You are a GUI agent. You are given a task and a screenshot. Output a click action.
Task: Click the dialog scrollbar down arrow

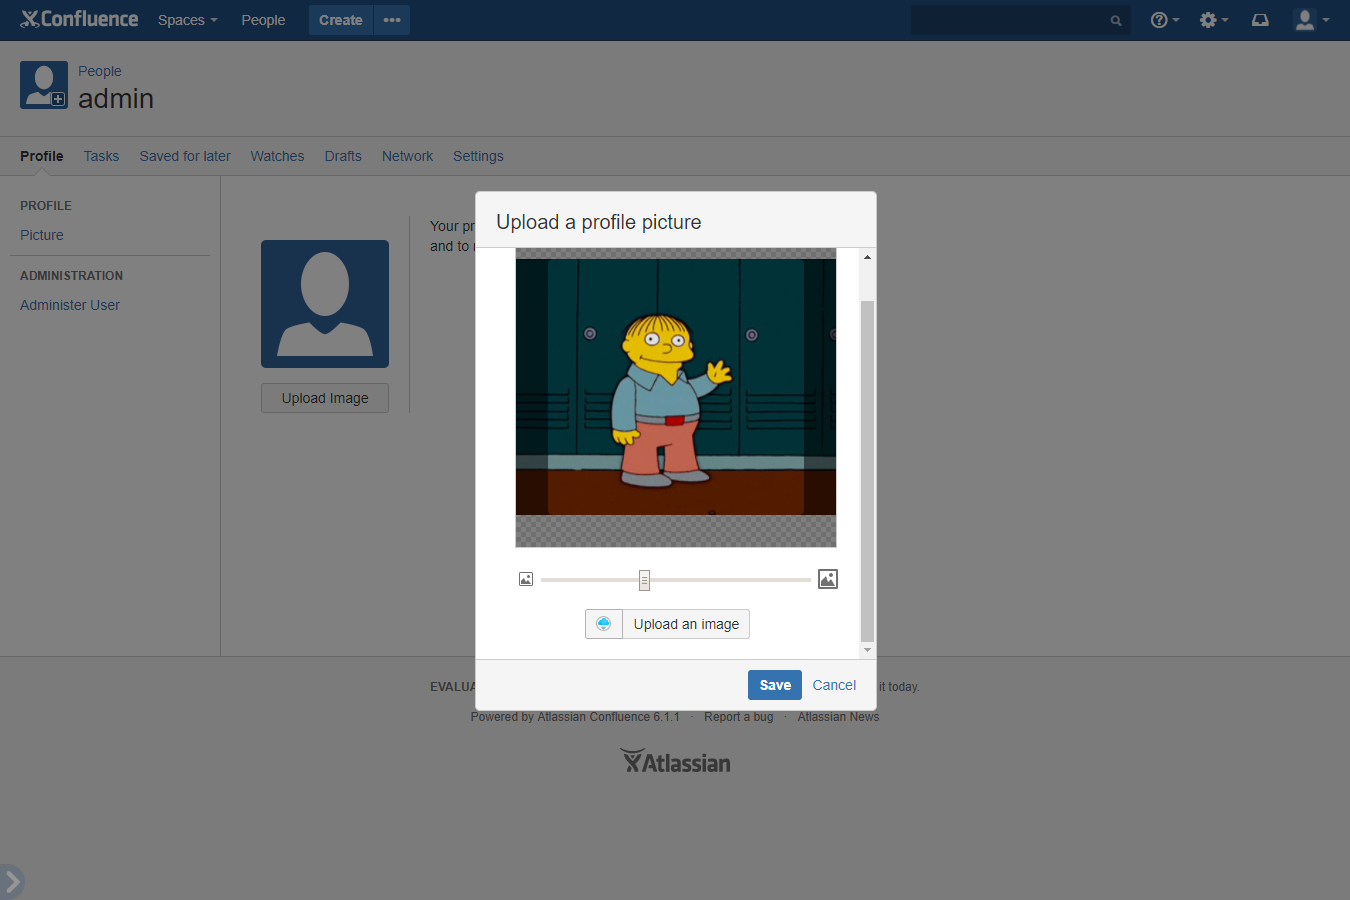coord(867,650)
